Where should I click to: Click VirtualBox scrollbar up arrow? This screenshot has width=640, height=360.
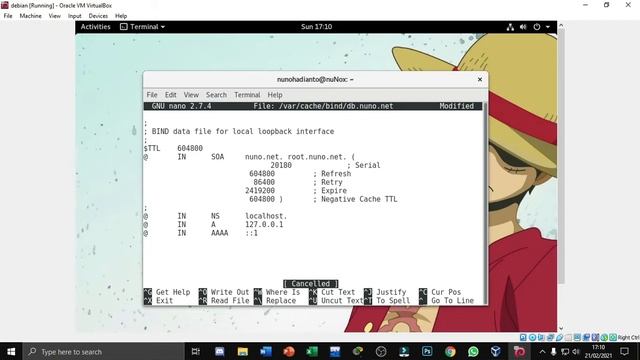click(561, 25)
